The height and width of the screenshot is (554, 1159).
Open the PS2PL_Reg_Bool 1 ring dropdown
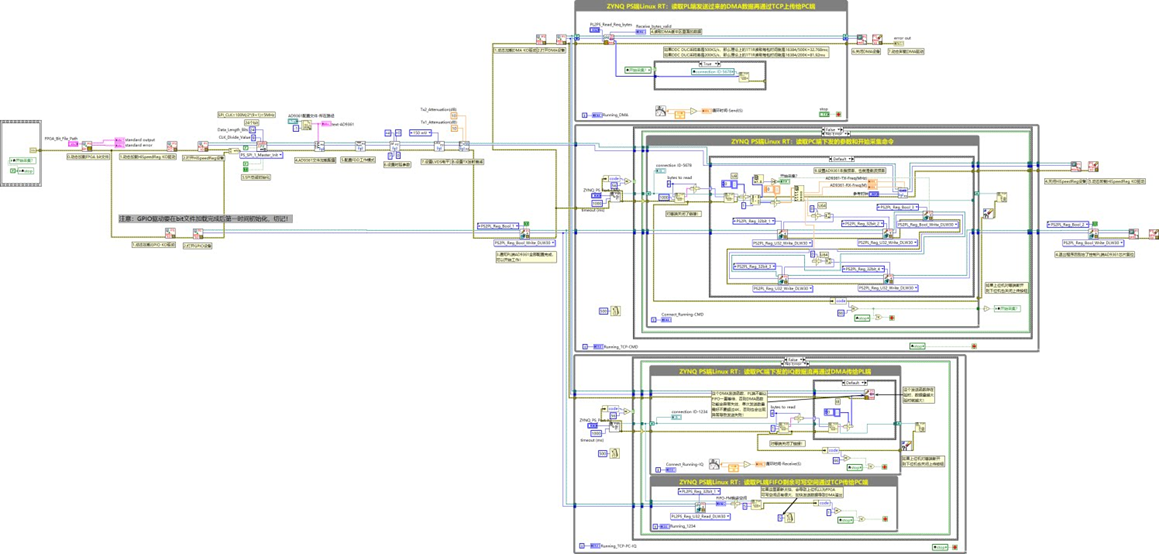pos(498,226)
